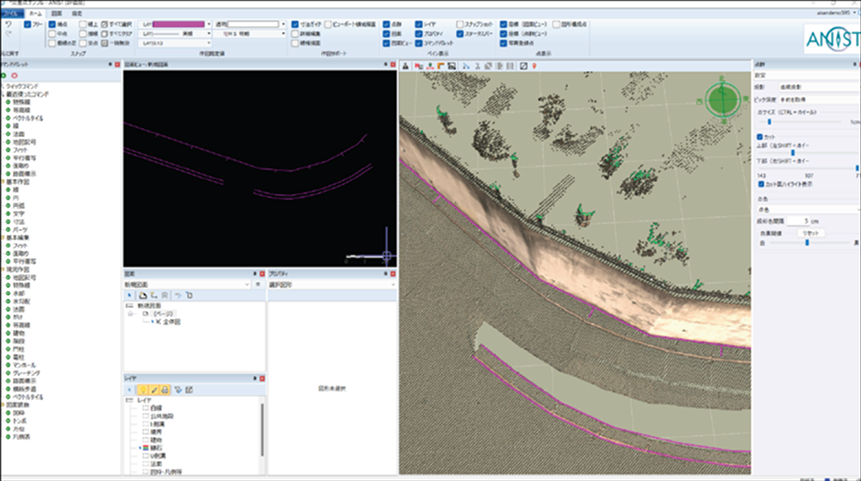
Task: Toggle the カット checkbox in point cloud settings
Action: click(x=760, y=137)
